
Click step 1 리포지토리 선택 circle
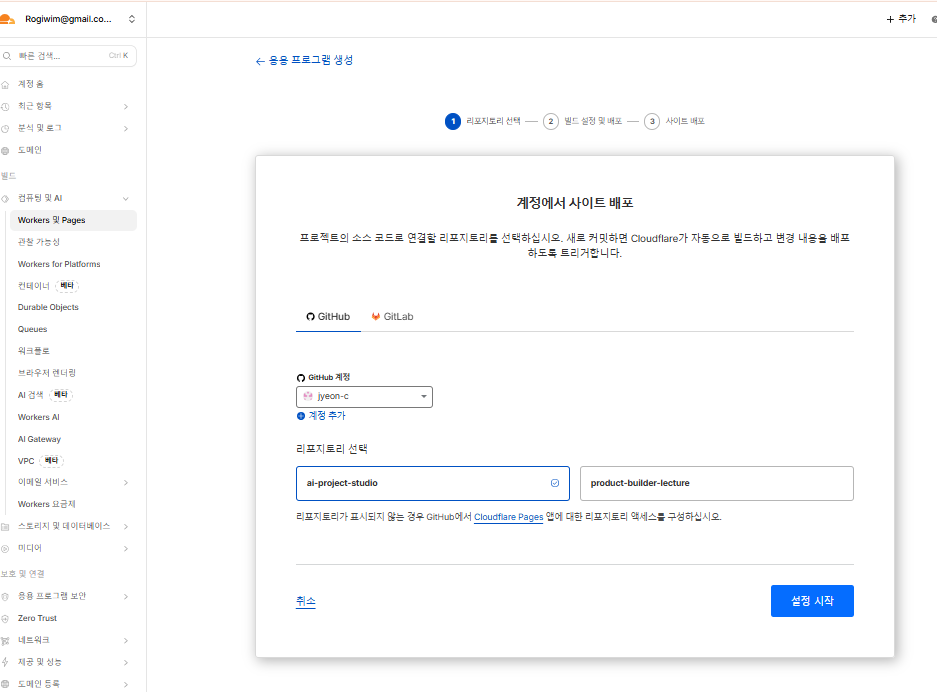453,121
